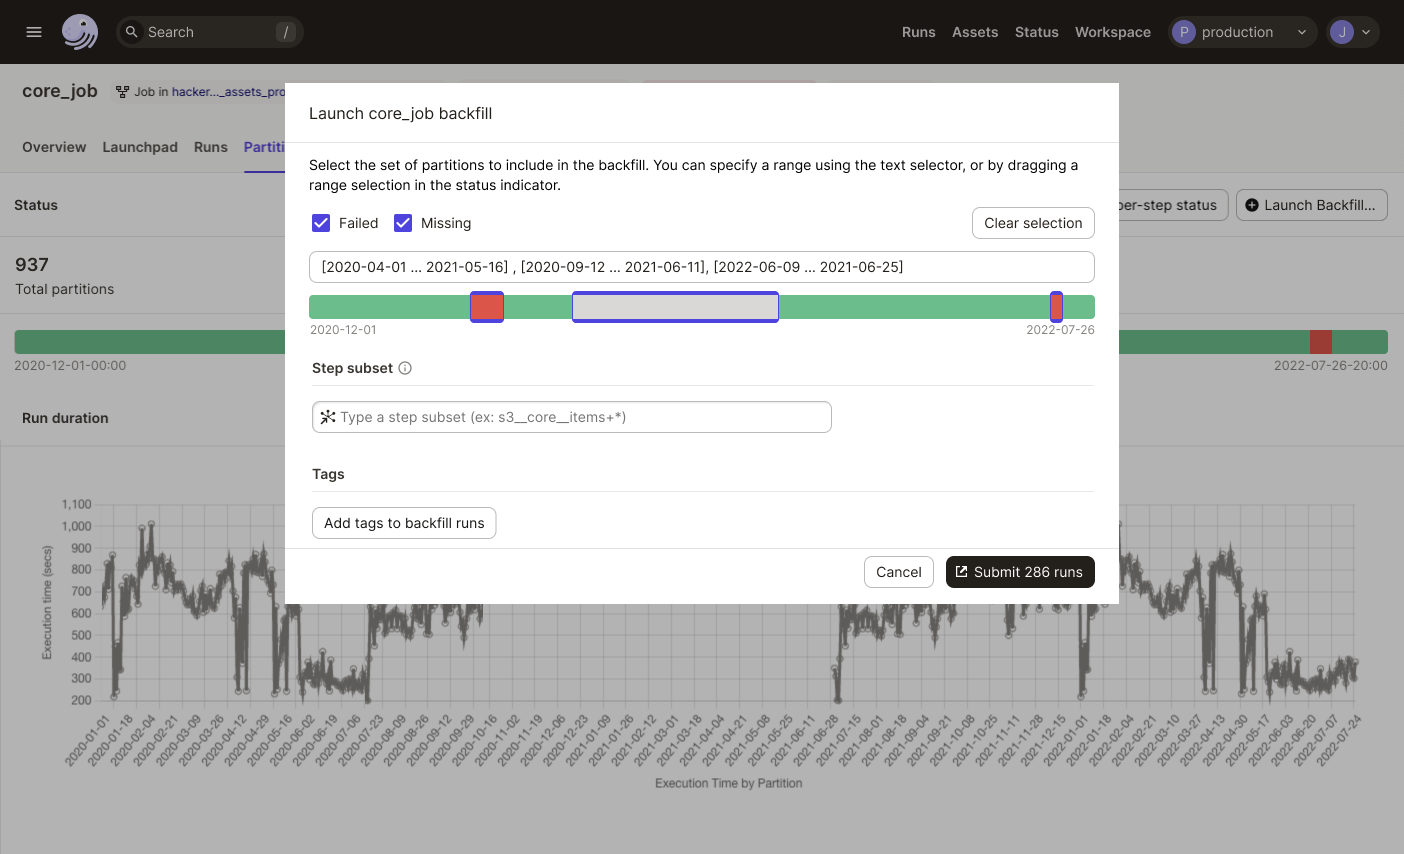Switch to the Launchpad tab
Screen dimensions: 1404x854
[x=140, y=147]
